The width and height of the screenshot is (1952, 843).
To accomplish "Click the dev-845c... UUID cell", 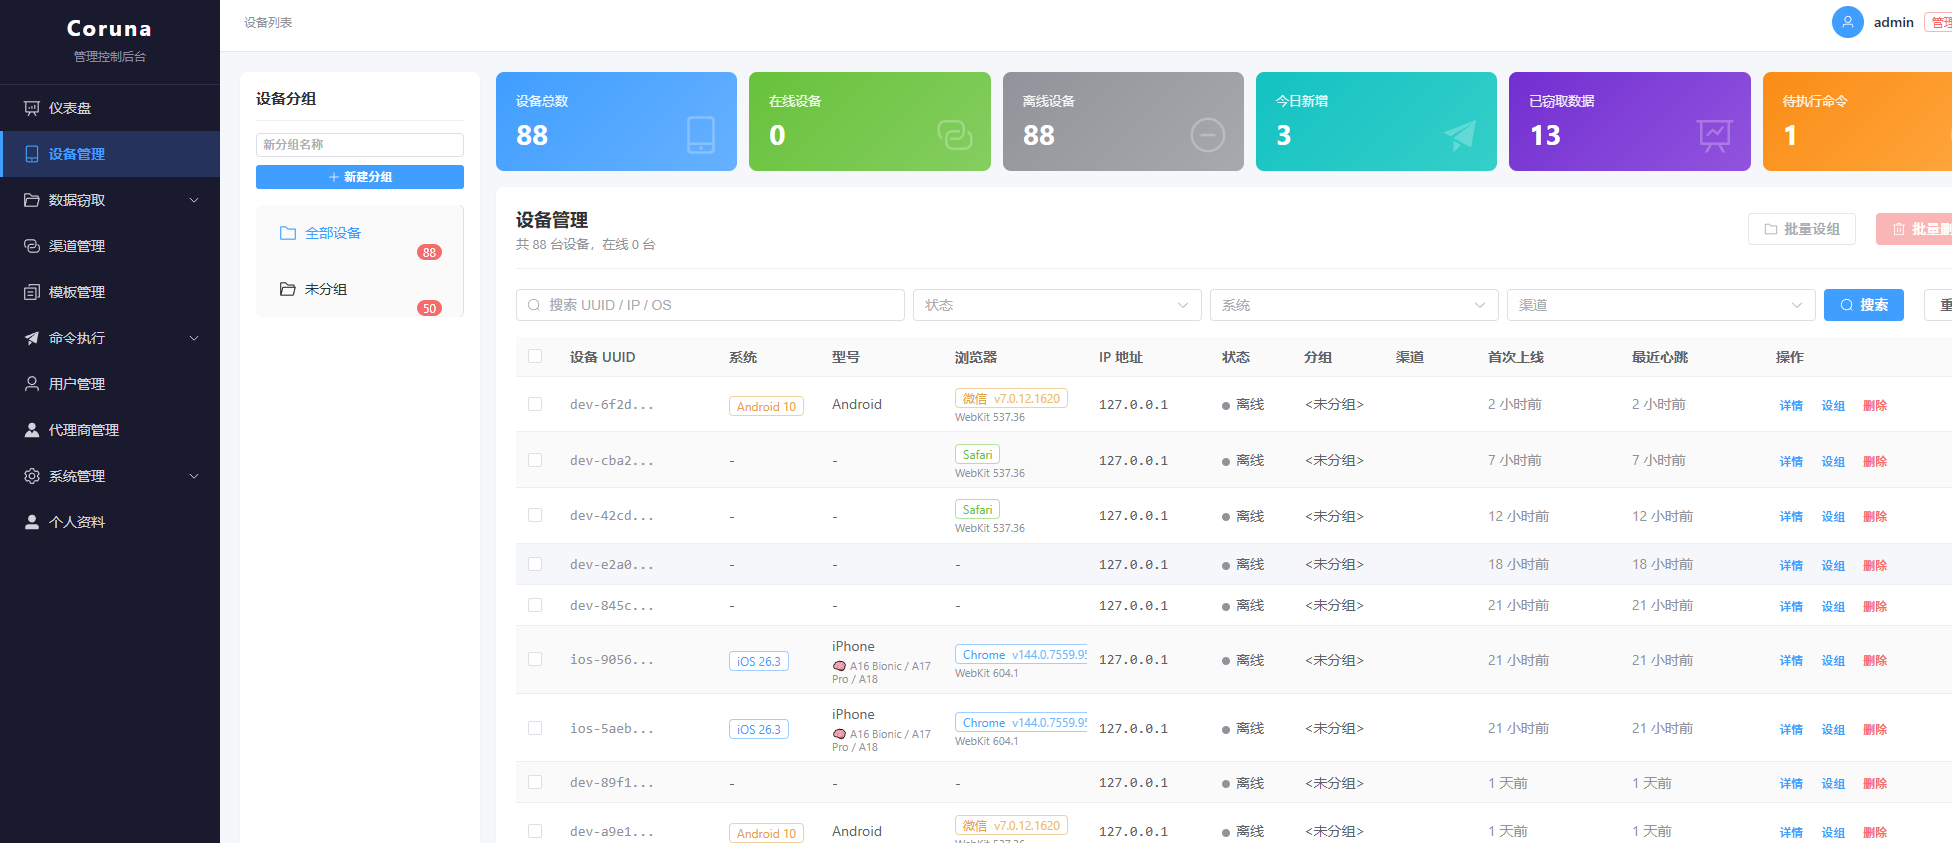I will pyautogui.click(x=612, y=605).
